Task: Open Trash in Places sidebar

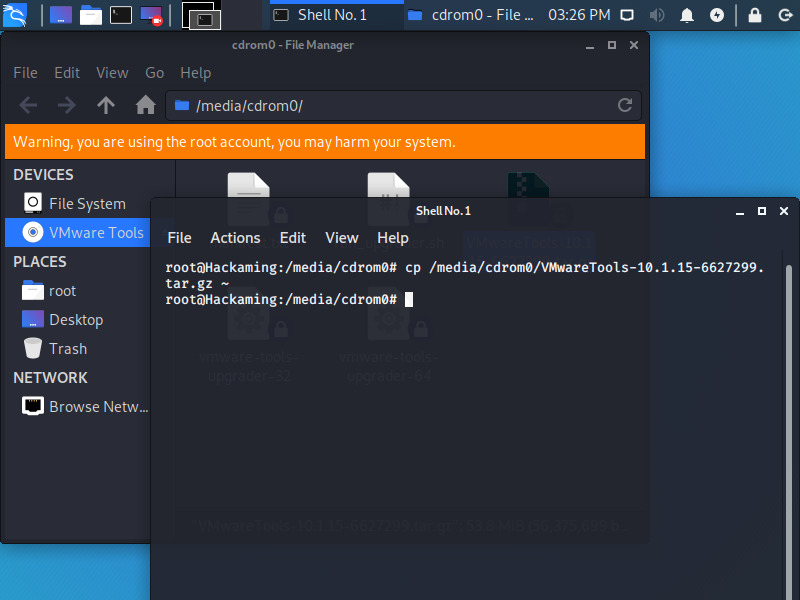Action: (78, 349)
